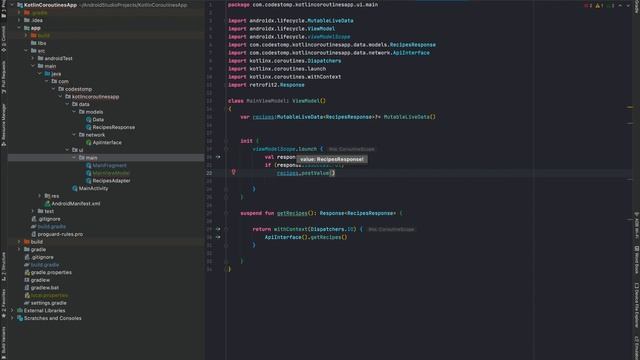Image resolution: width=640 pixels, height=360 pixels.
Task: Click the gradle.properties file icon
Action: tap(27, 272)
